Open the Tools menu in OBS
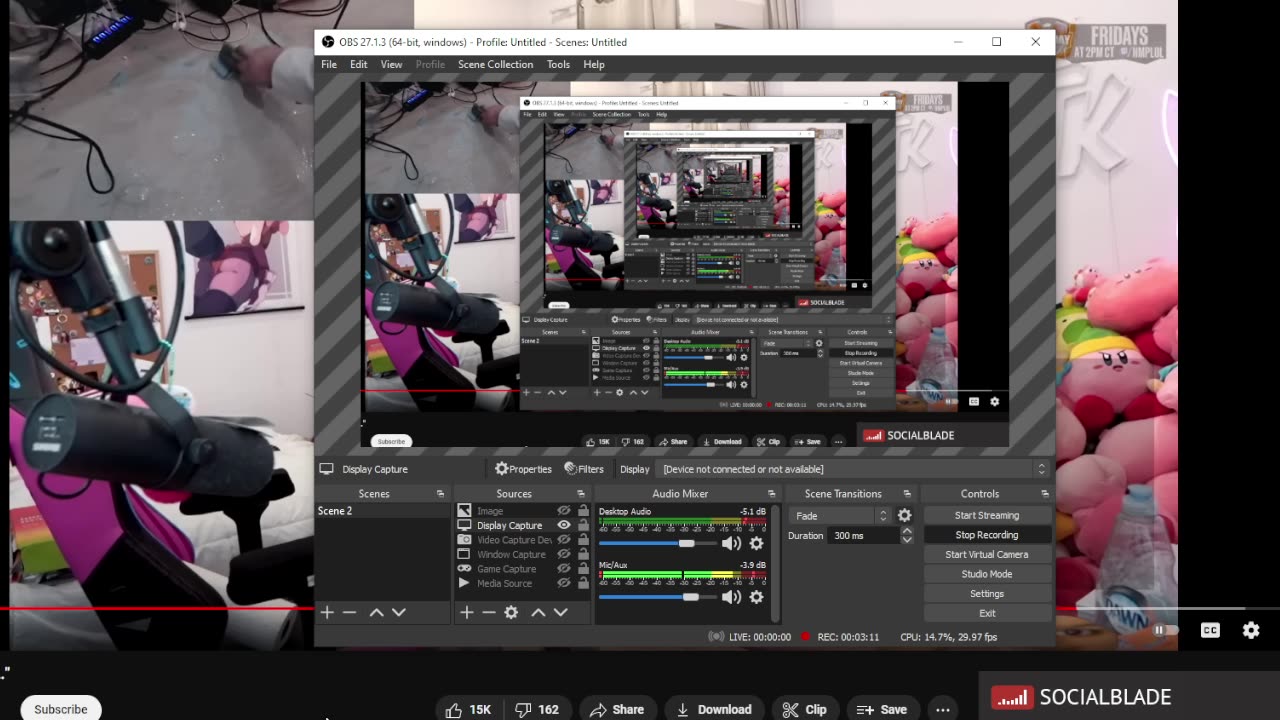 [558, 64]
